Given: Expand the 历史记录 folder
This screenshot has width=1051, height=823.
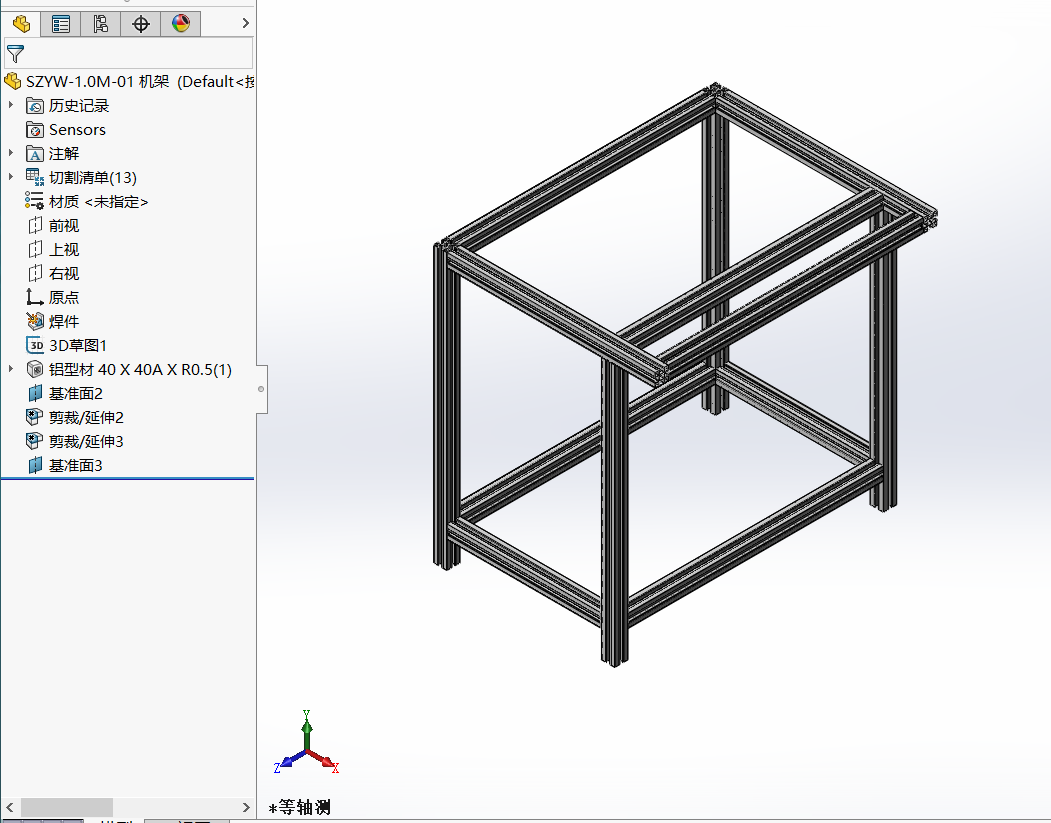Looking at the screenshot, I should (x=11, y=105).
